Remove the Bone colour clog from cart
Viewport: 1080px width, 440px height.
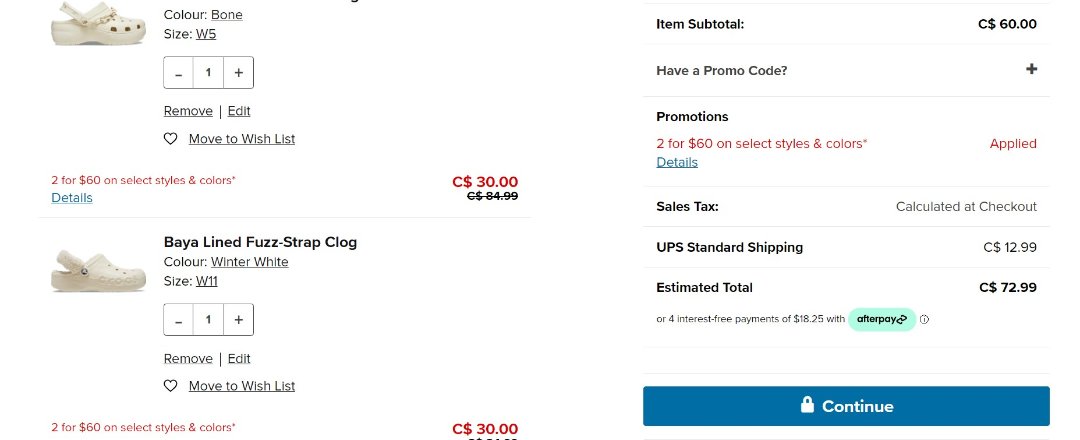coord(188,111)
